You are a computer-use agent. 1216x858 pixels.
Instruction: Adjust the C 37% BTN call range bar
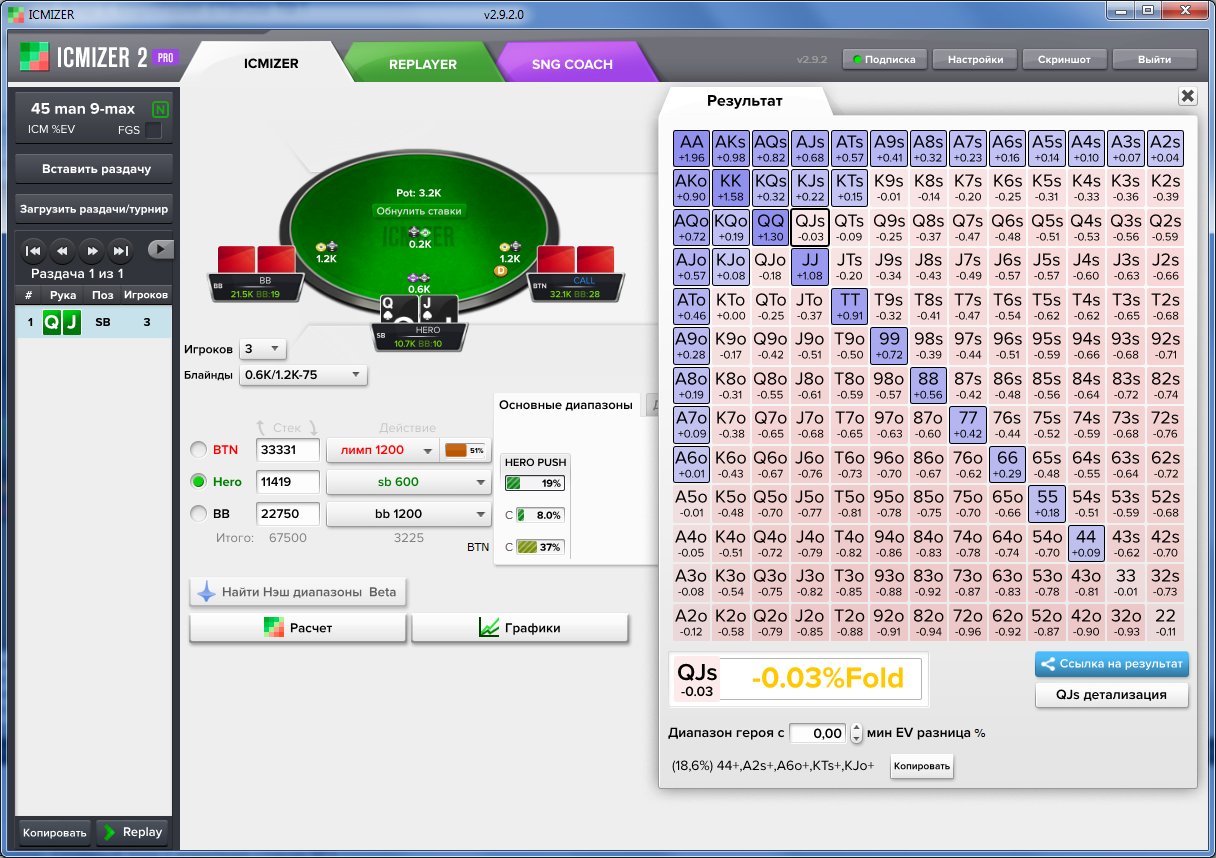coord(539,547)
